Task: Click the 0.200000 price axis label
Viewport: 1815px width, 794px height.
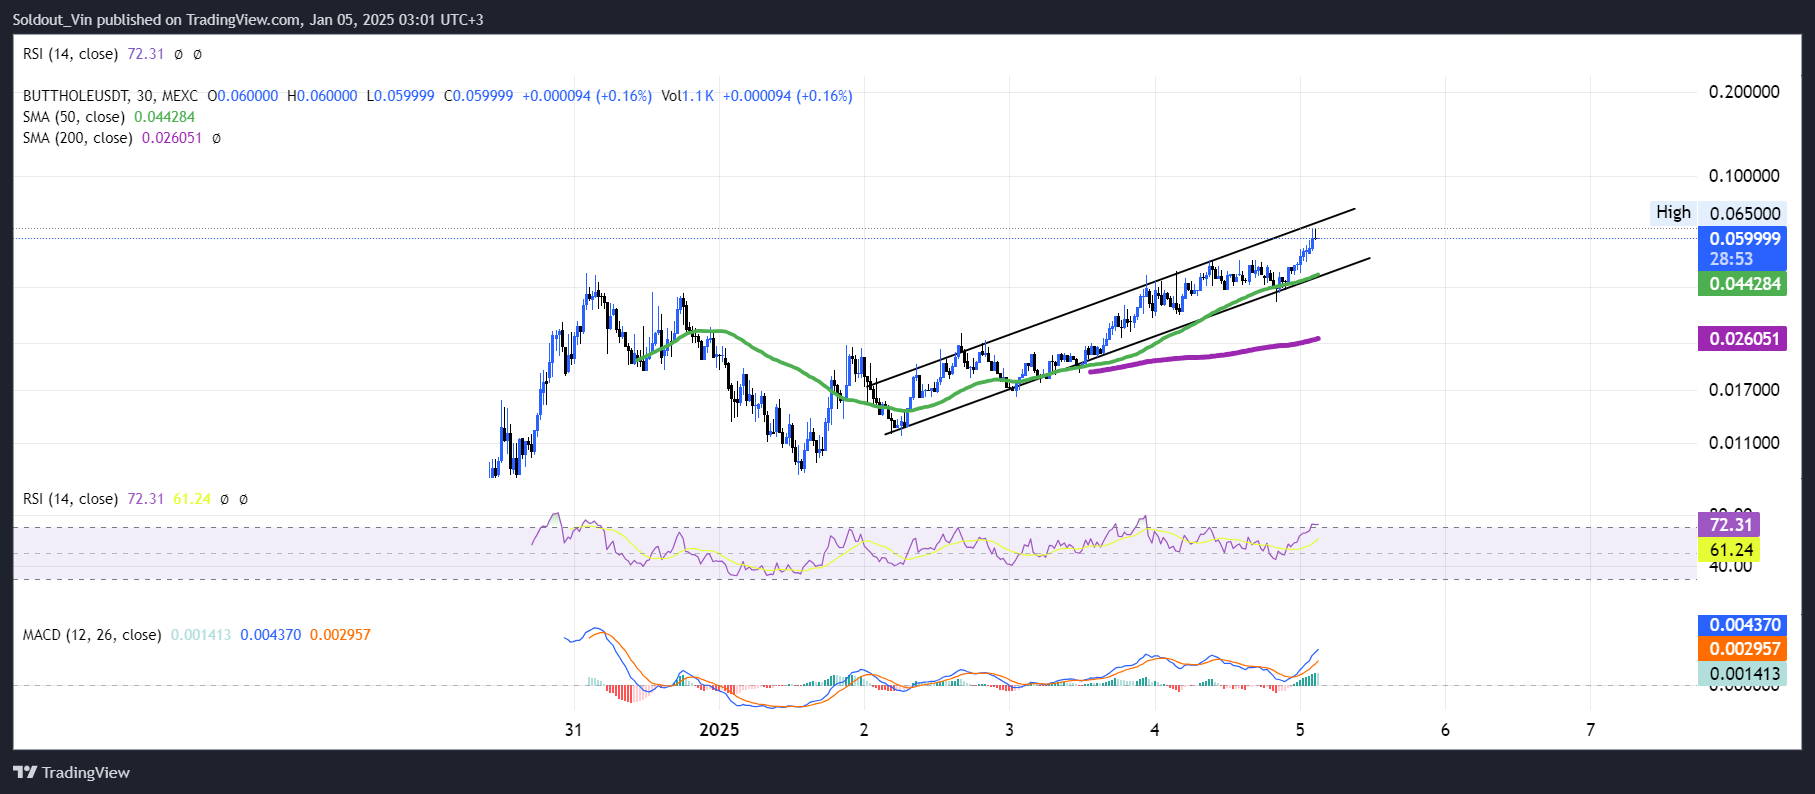Action: [x=1744, y=92]
